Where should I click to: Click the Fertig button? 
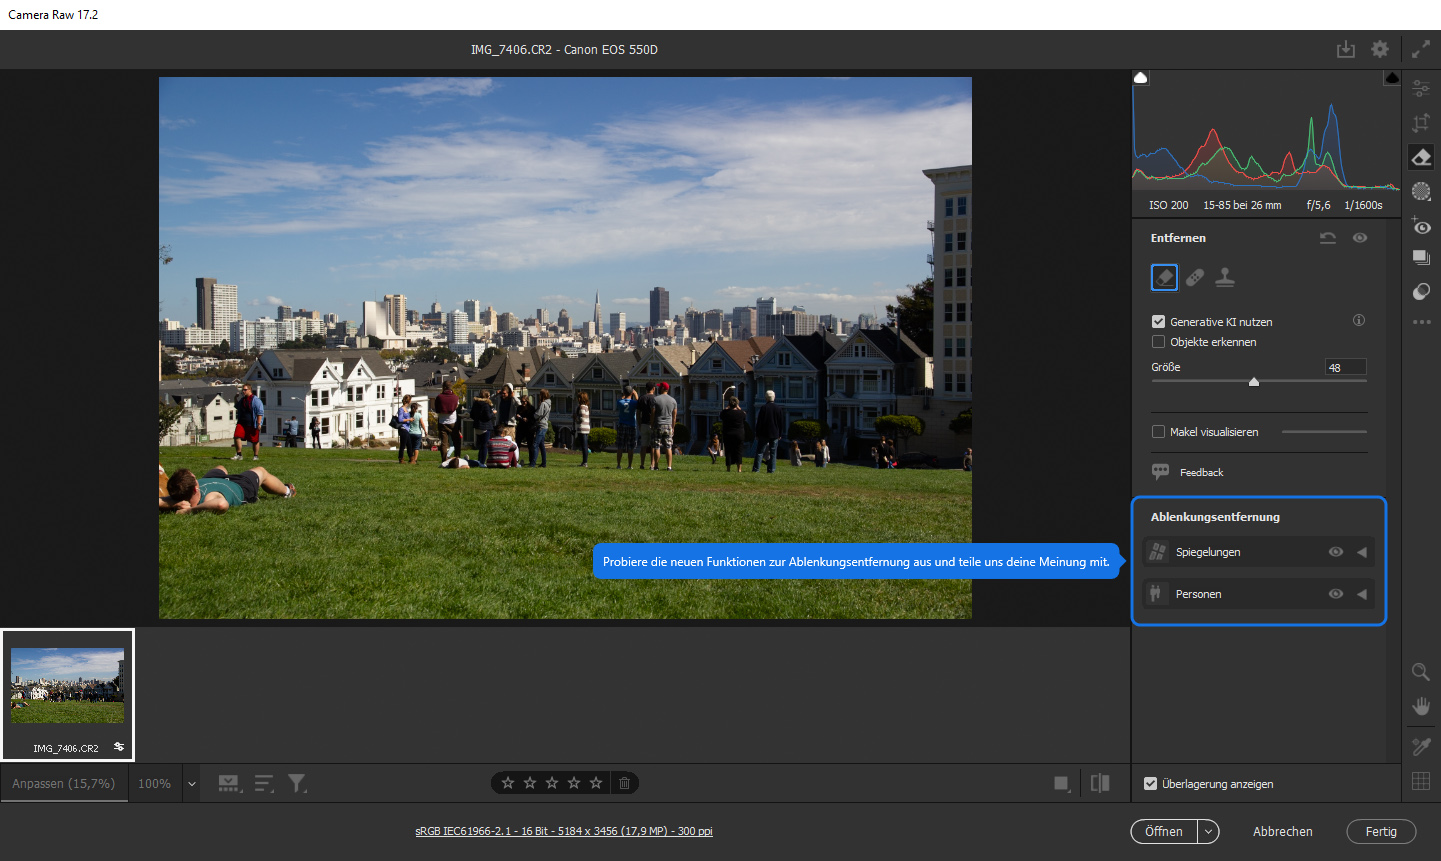[x=1381, y=832]
